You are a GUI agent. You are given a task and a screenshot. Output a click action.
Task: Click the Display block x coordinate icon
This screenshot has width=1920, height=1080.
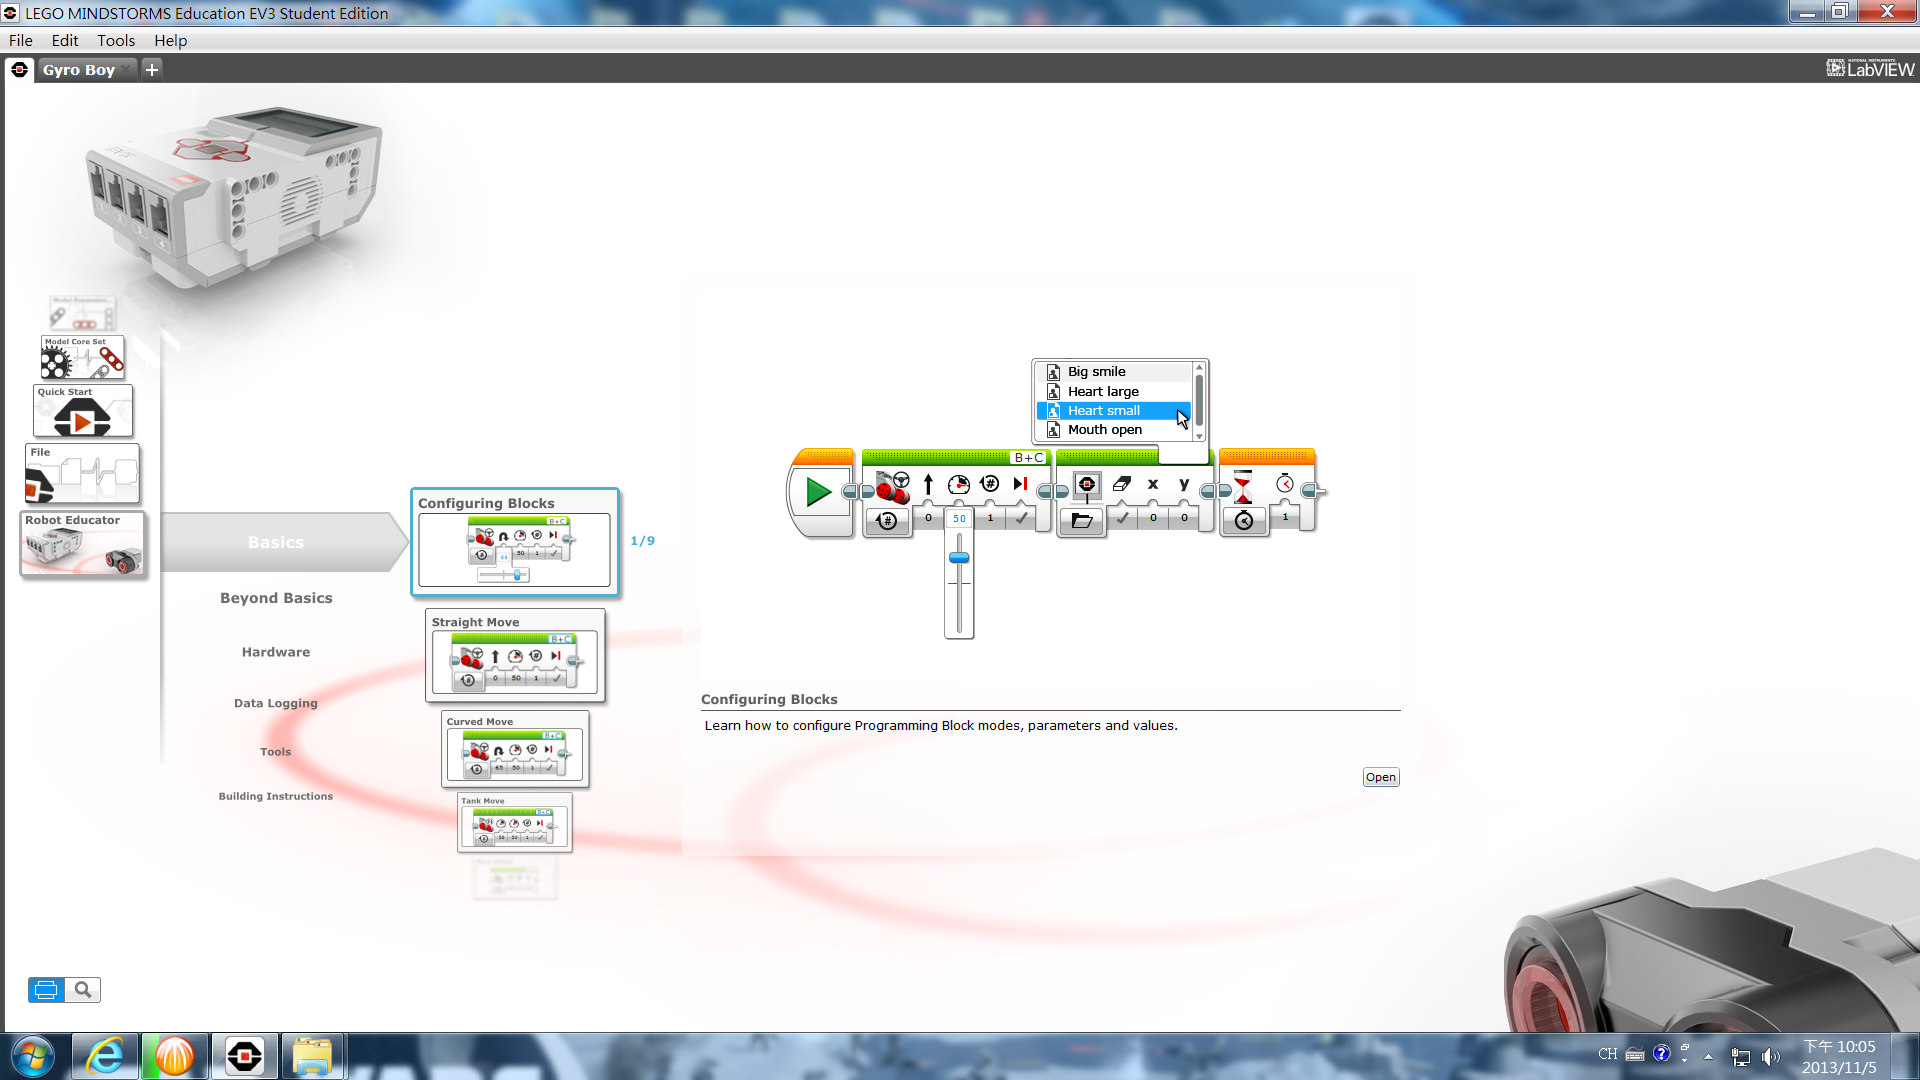point(1153,484)
